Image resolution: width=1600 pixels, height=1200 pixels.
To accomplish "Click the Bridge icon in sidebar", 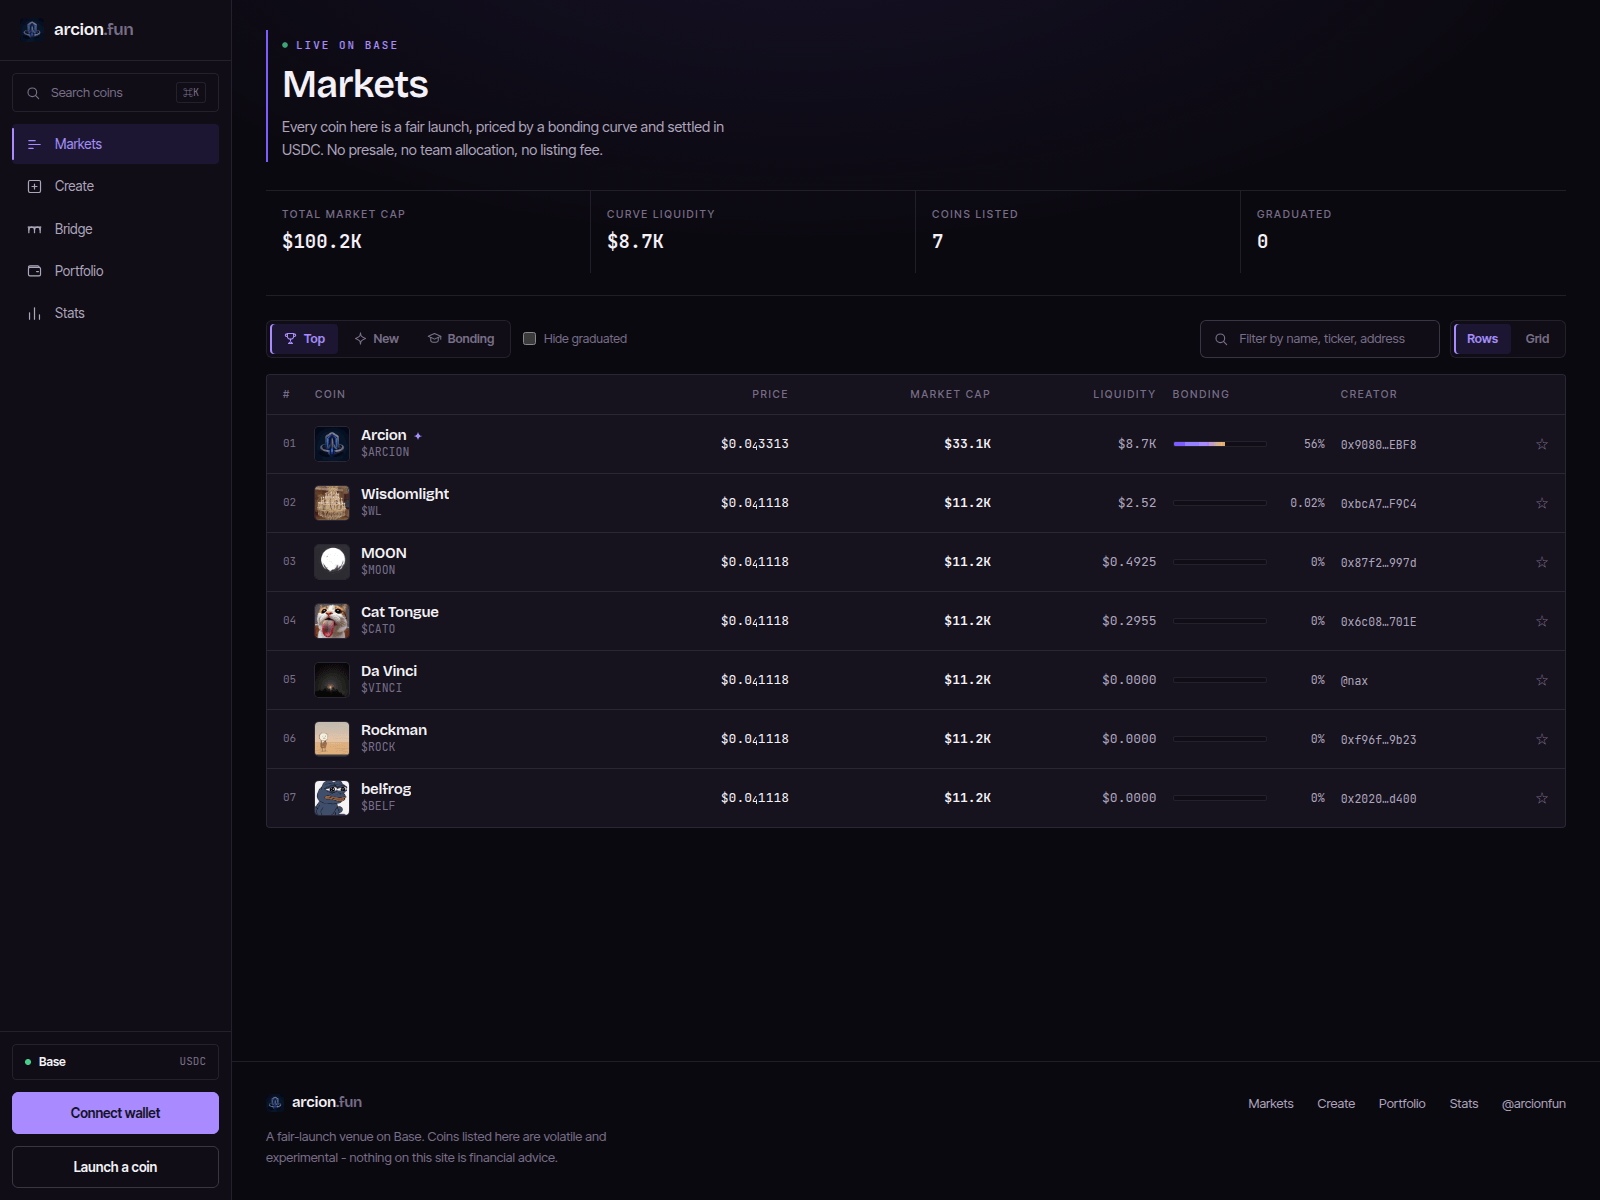I will [x=34, y=229].
